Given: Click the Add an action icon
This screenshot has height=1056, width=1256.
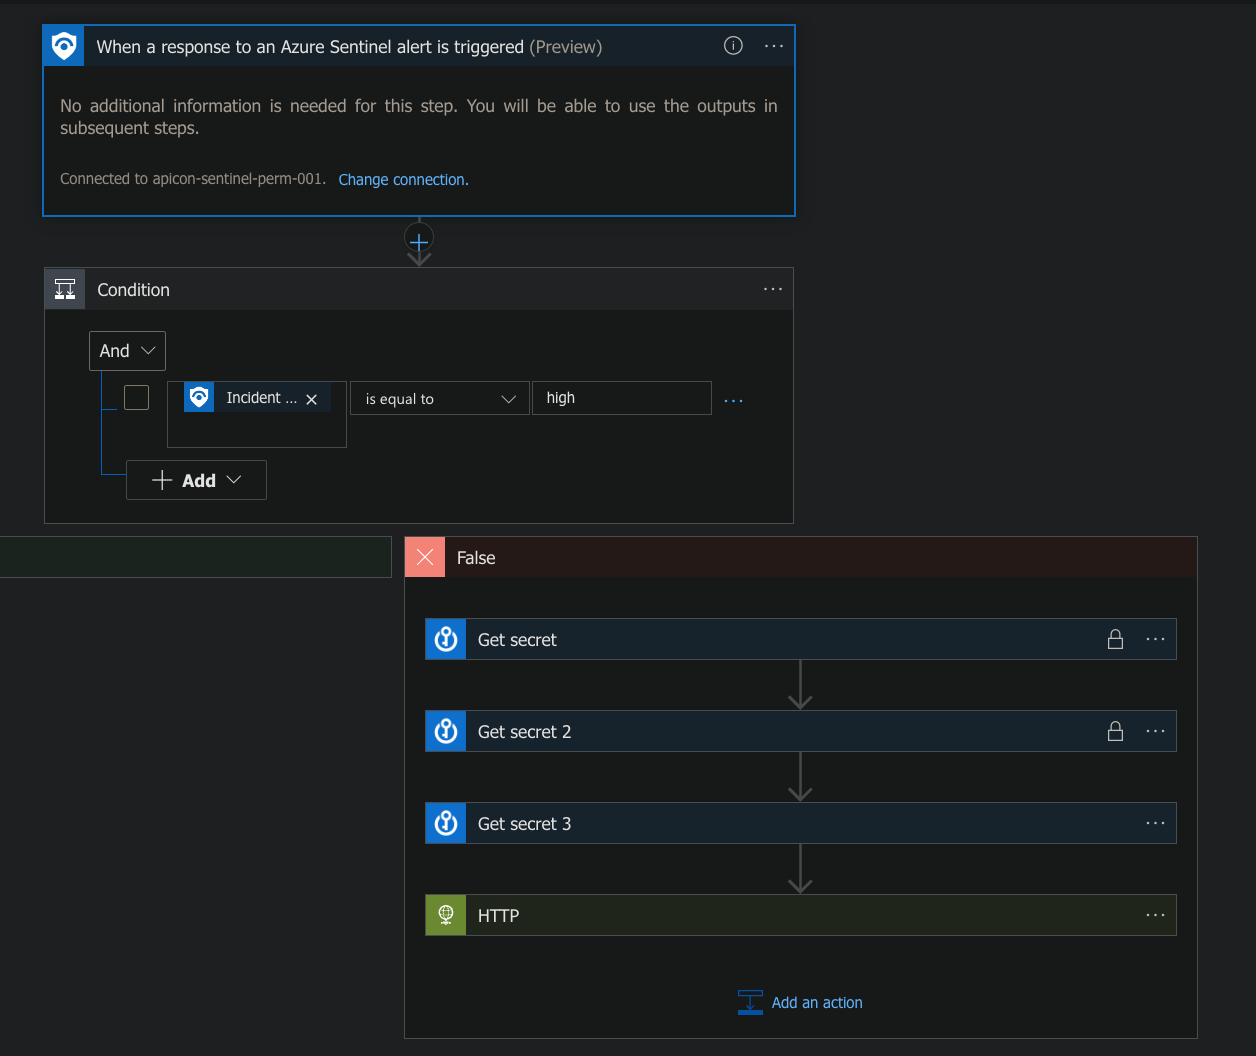Looking at the screenshot, I should tap(750, 1002).
